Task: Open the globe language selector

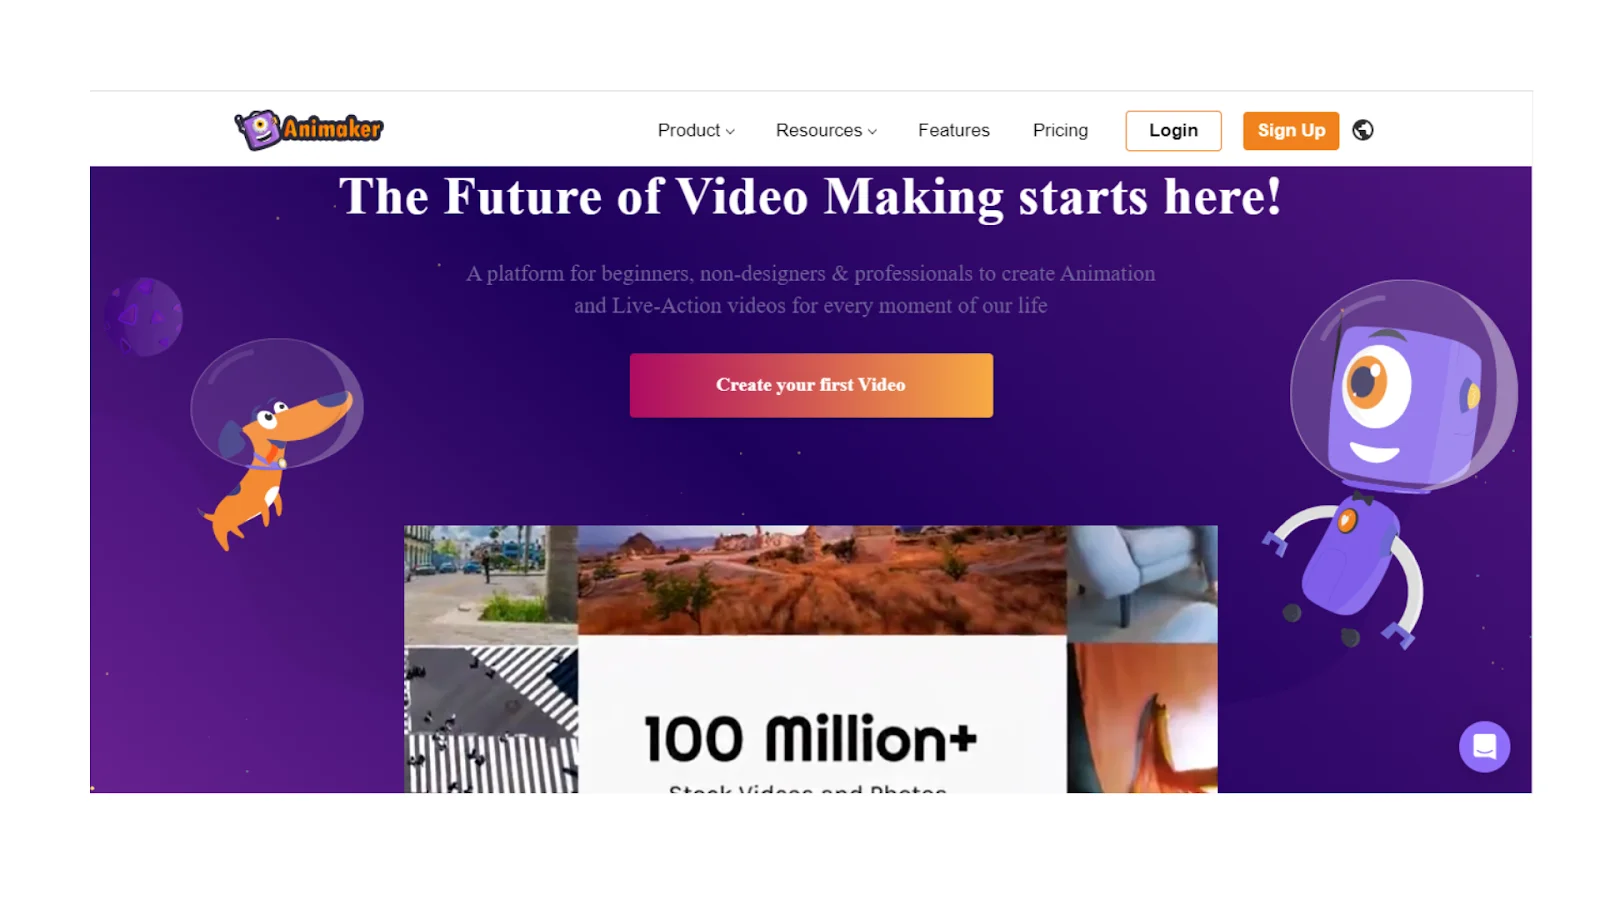Action: [x=1362, y=130]
